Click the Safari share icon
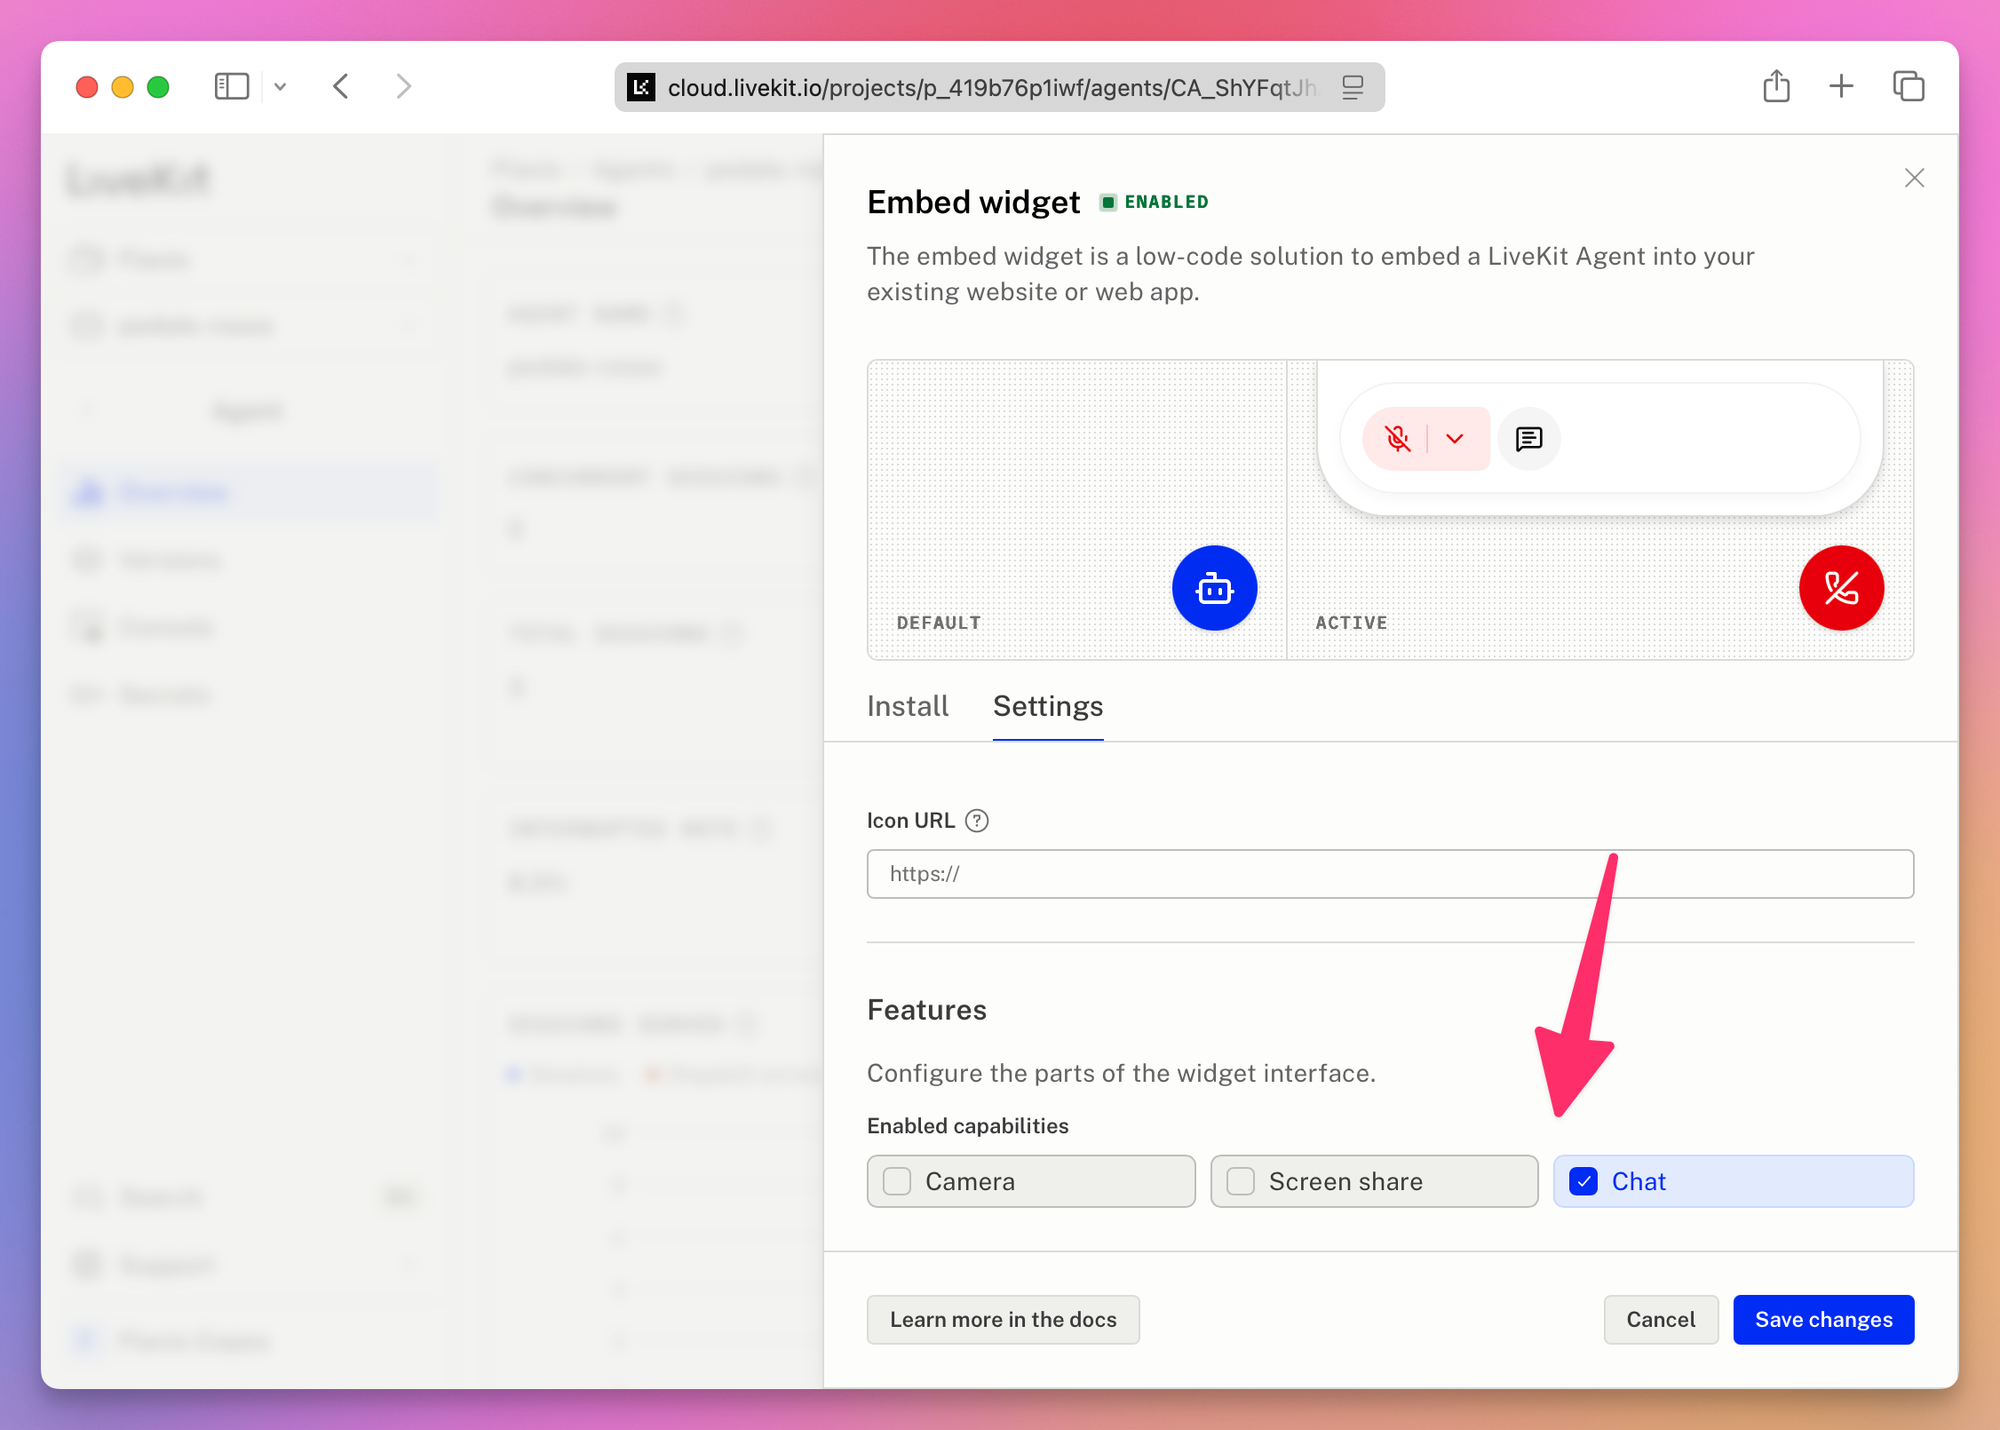The image size is (2000, 1430). [x=1776, y=86]
